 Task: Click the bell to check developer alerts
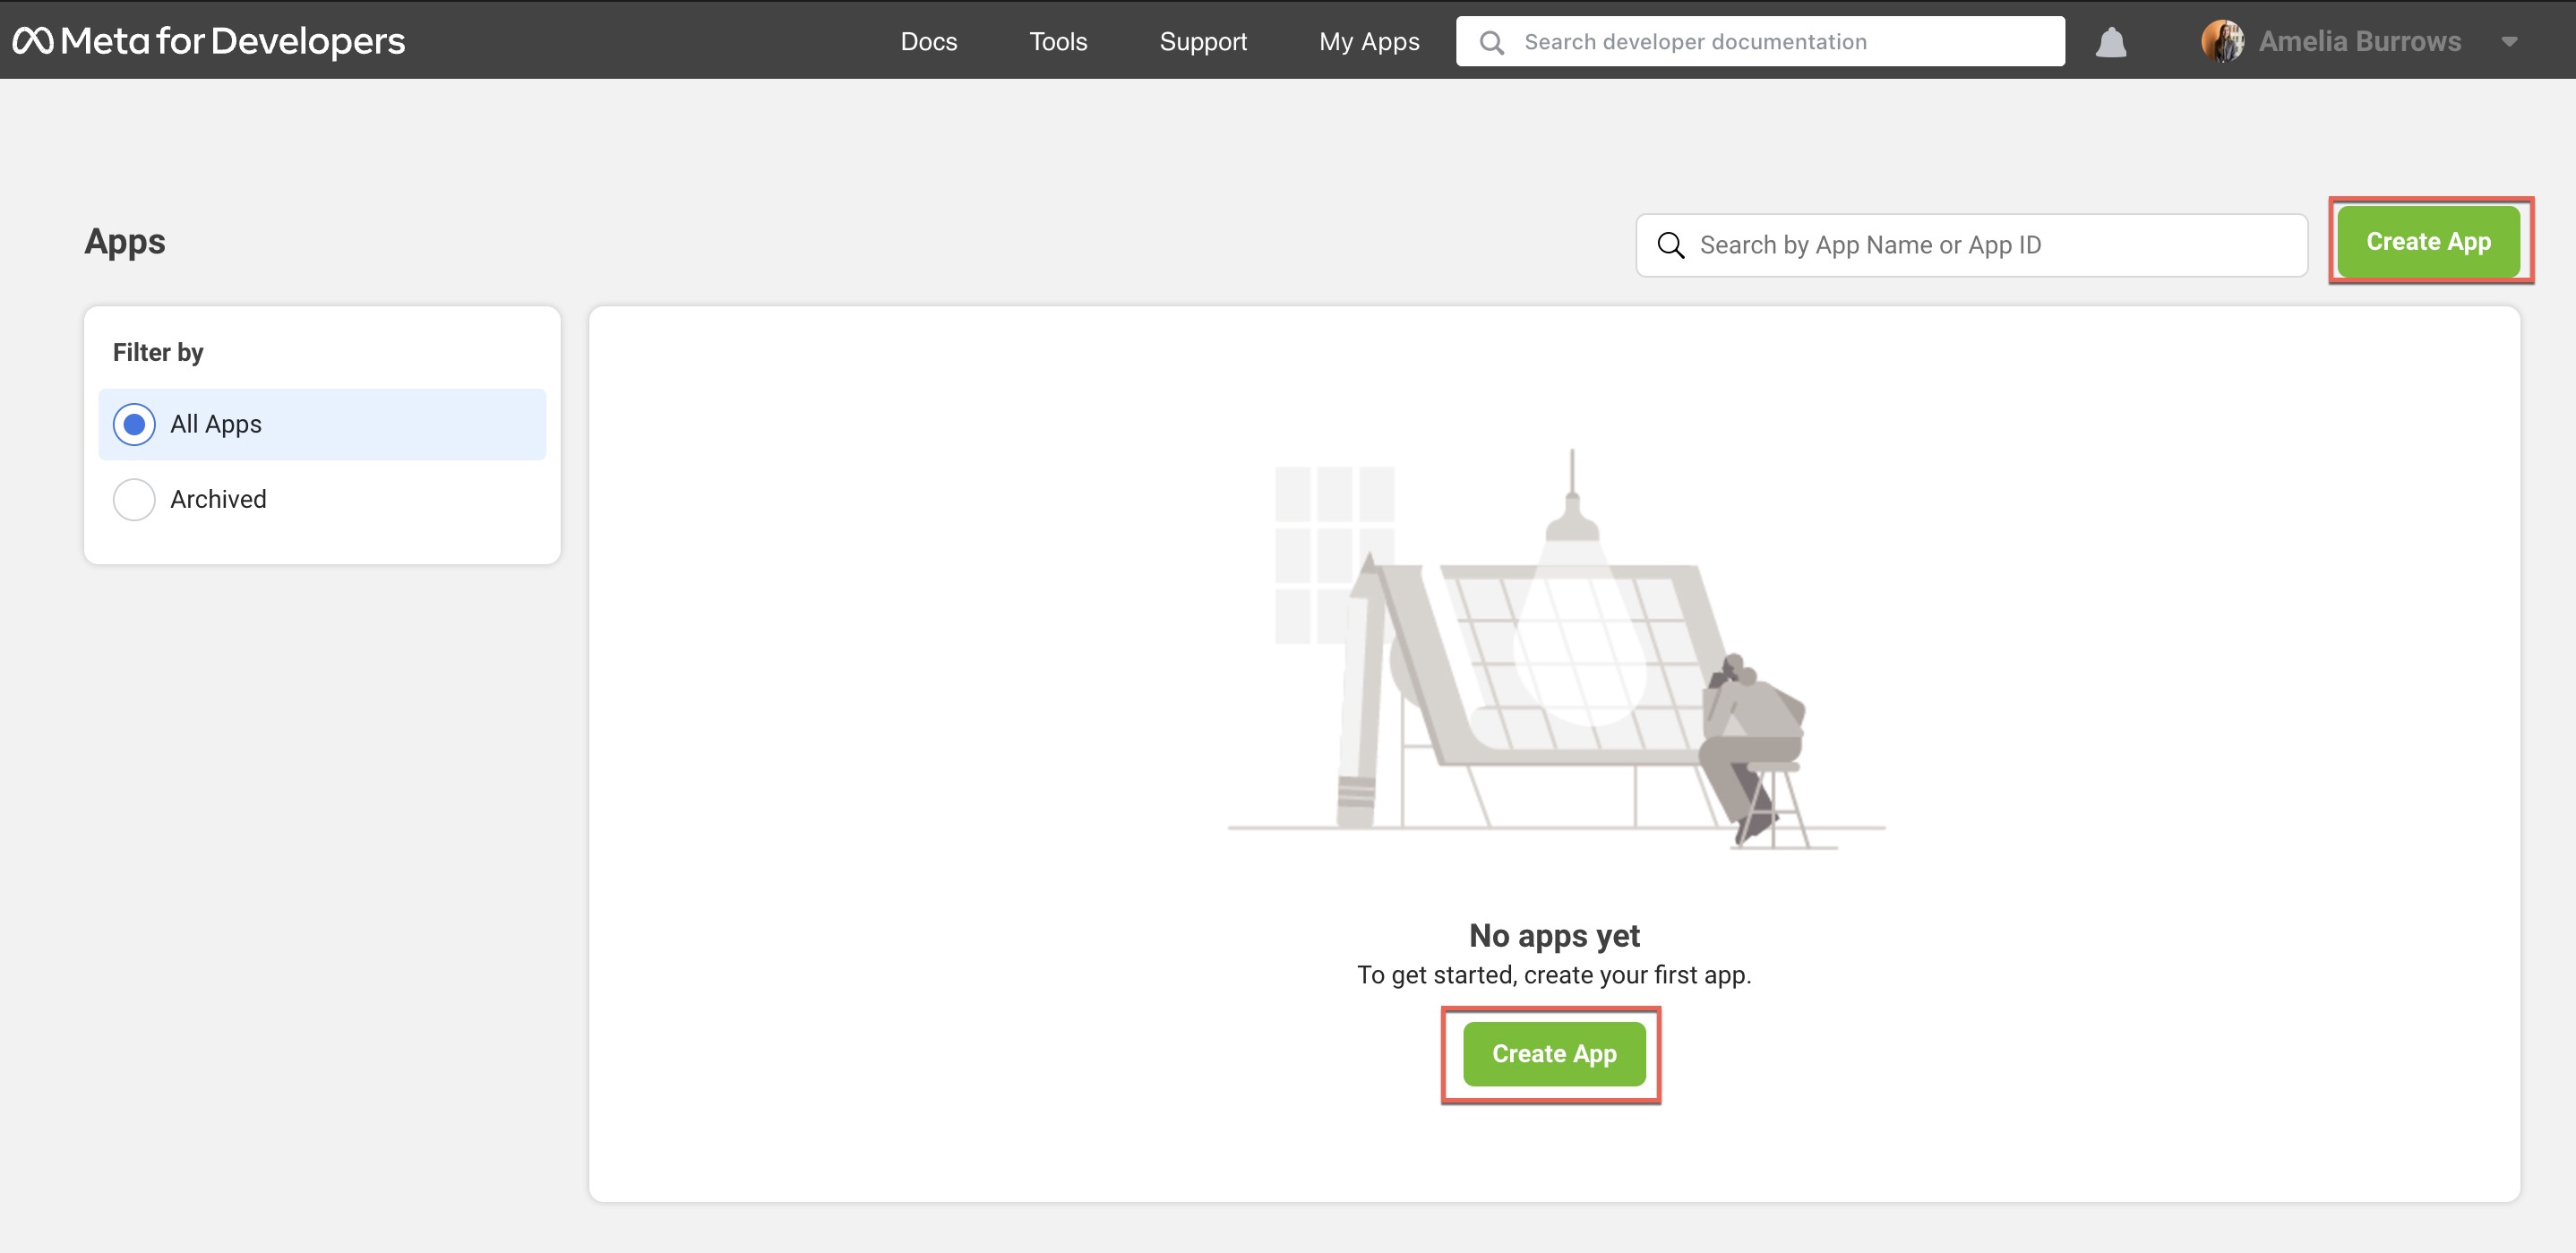point(2110,41)
